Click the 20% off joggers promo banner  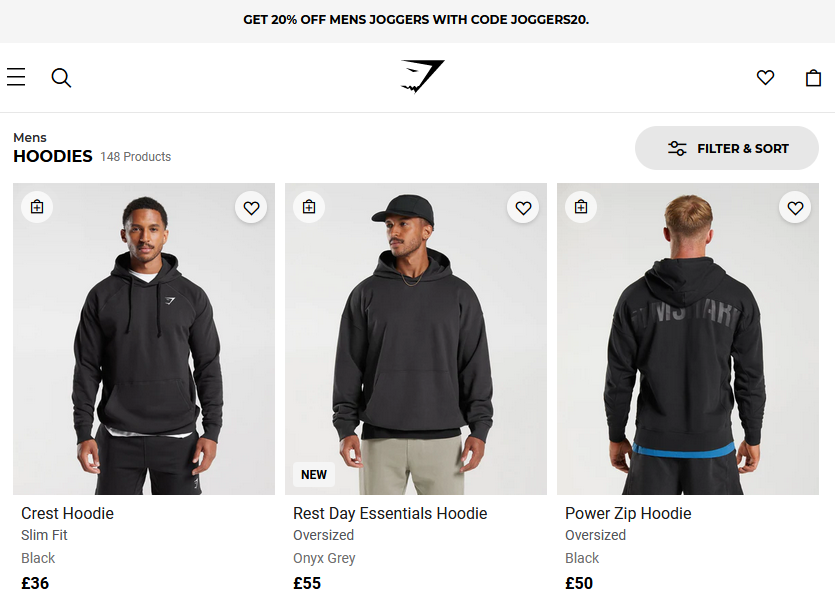(416, 19)
